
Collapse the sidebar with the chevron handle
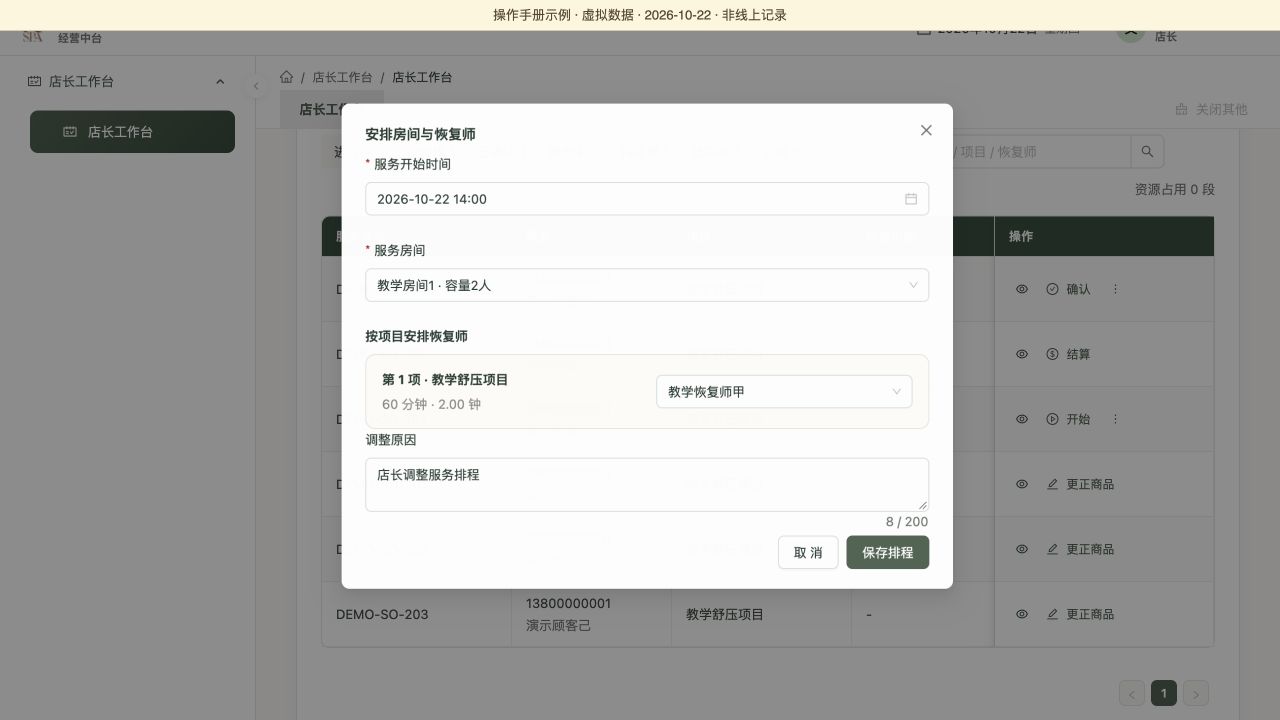tap(256, 86)
